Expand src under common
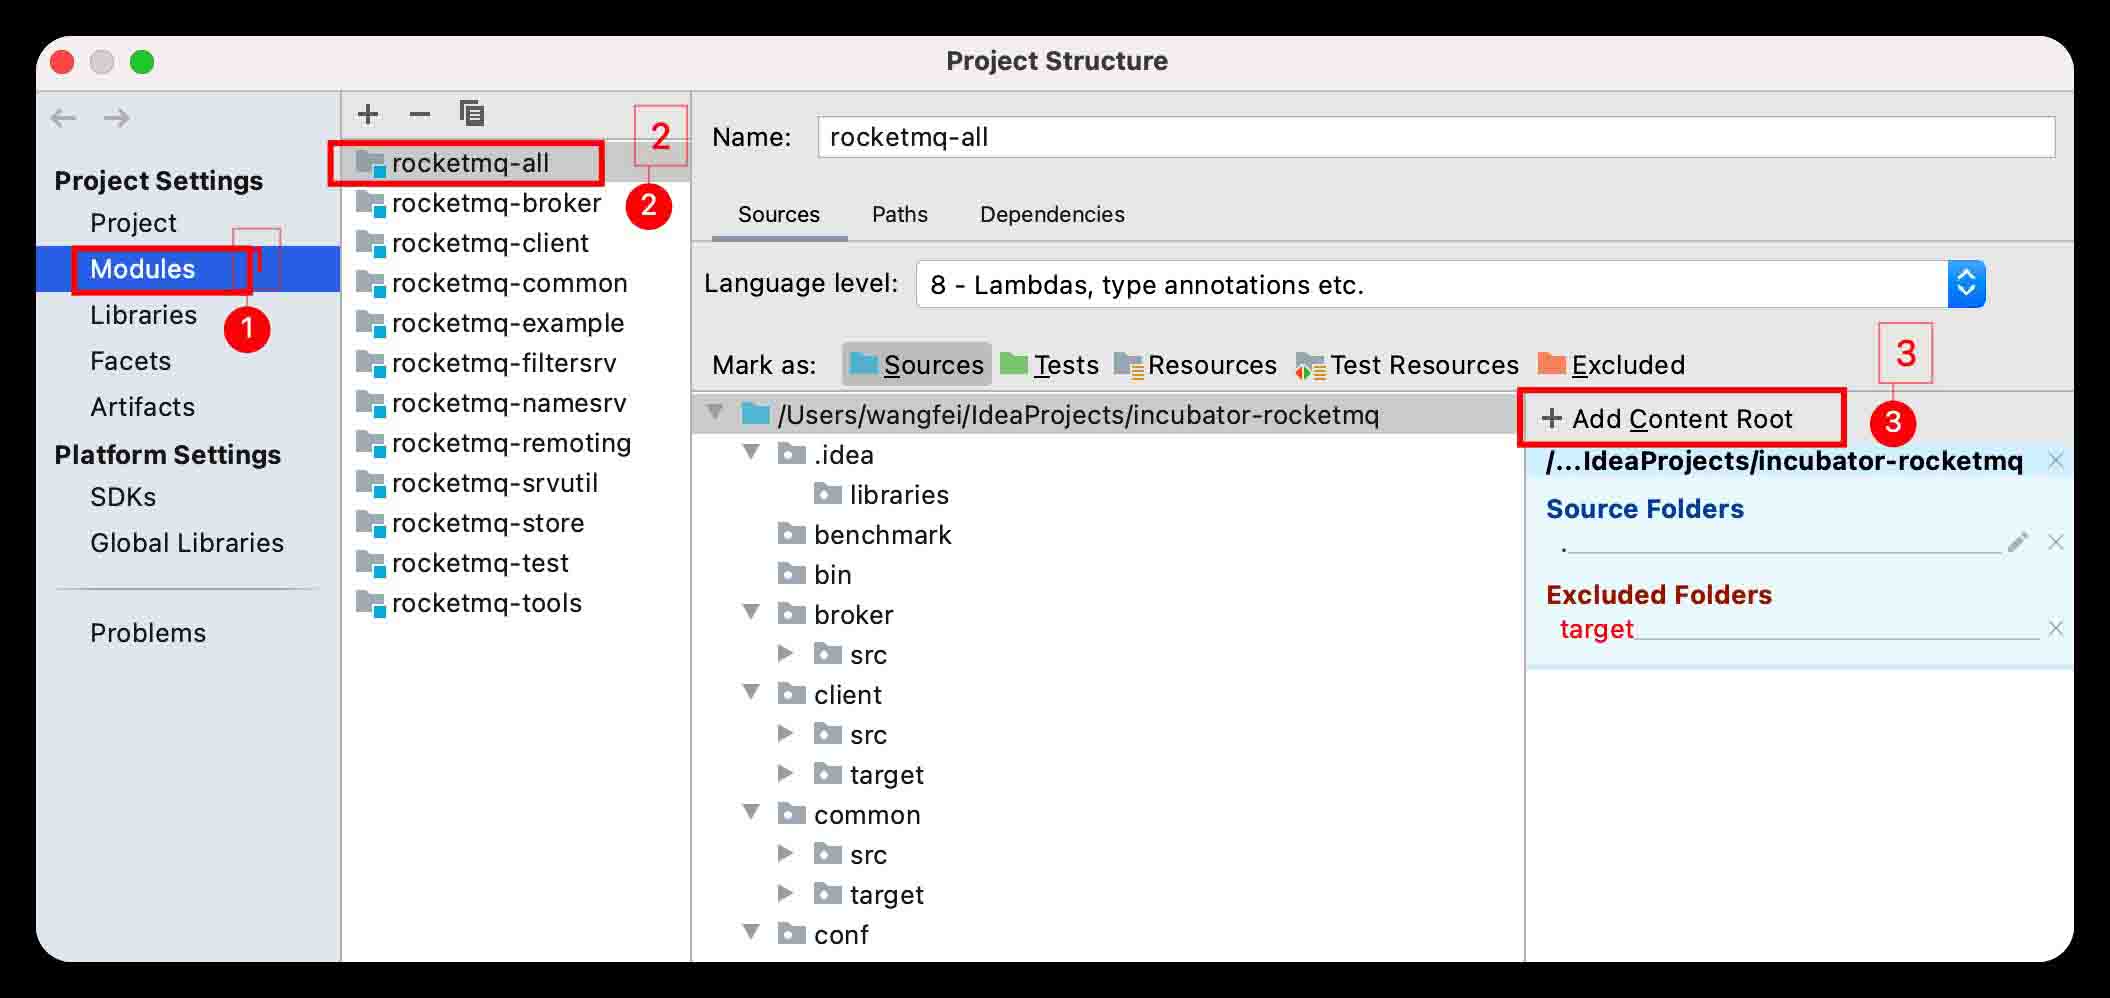This screenshot has width=2110, height=998. (786, 854)
